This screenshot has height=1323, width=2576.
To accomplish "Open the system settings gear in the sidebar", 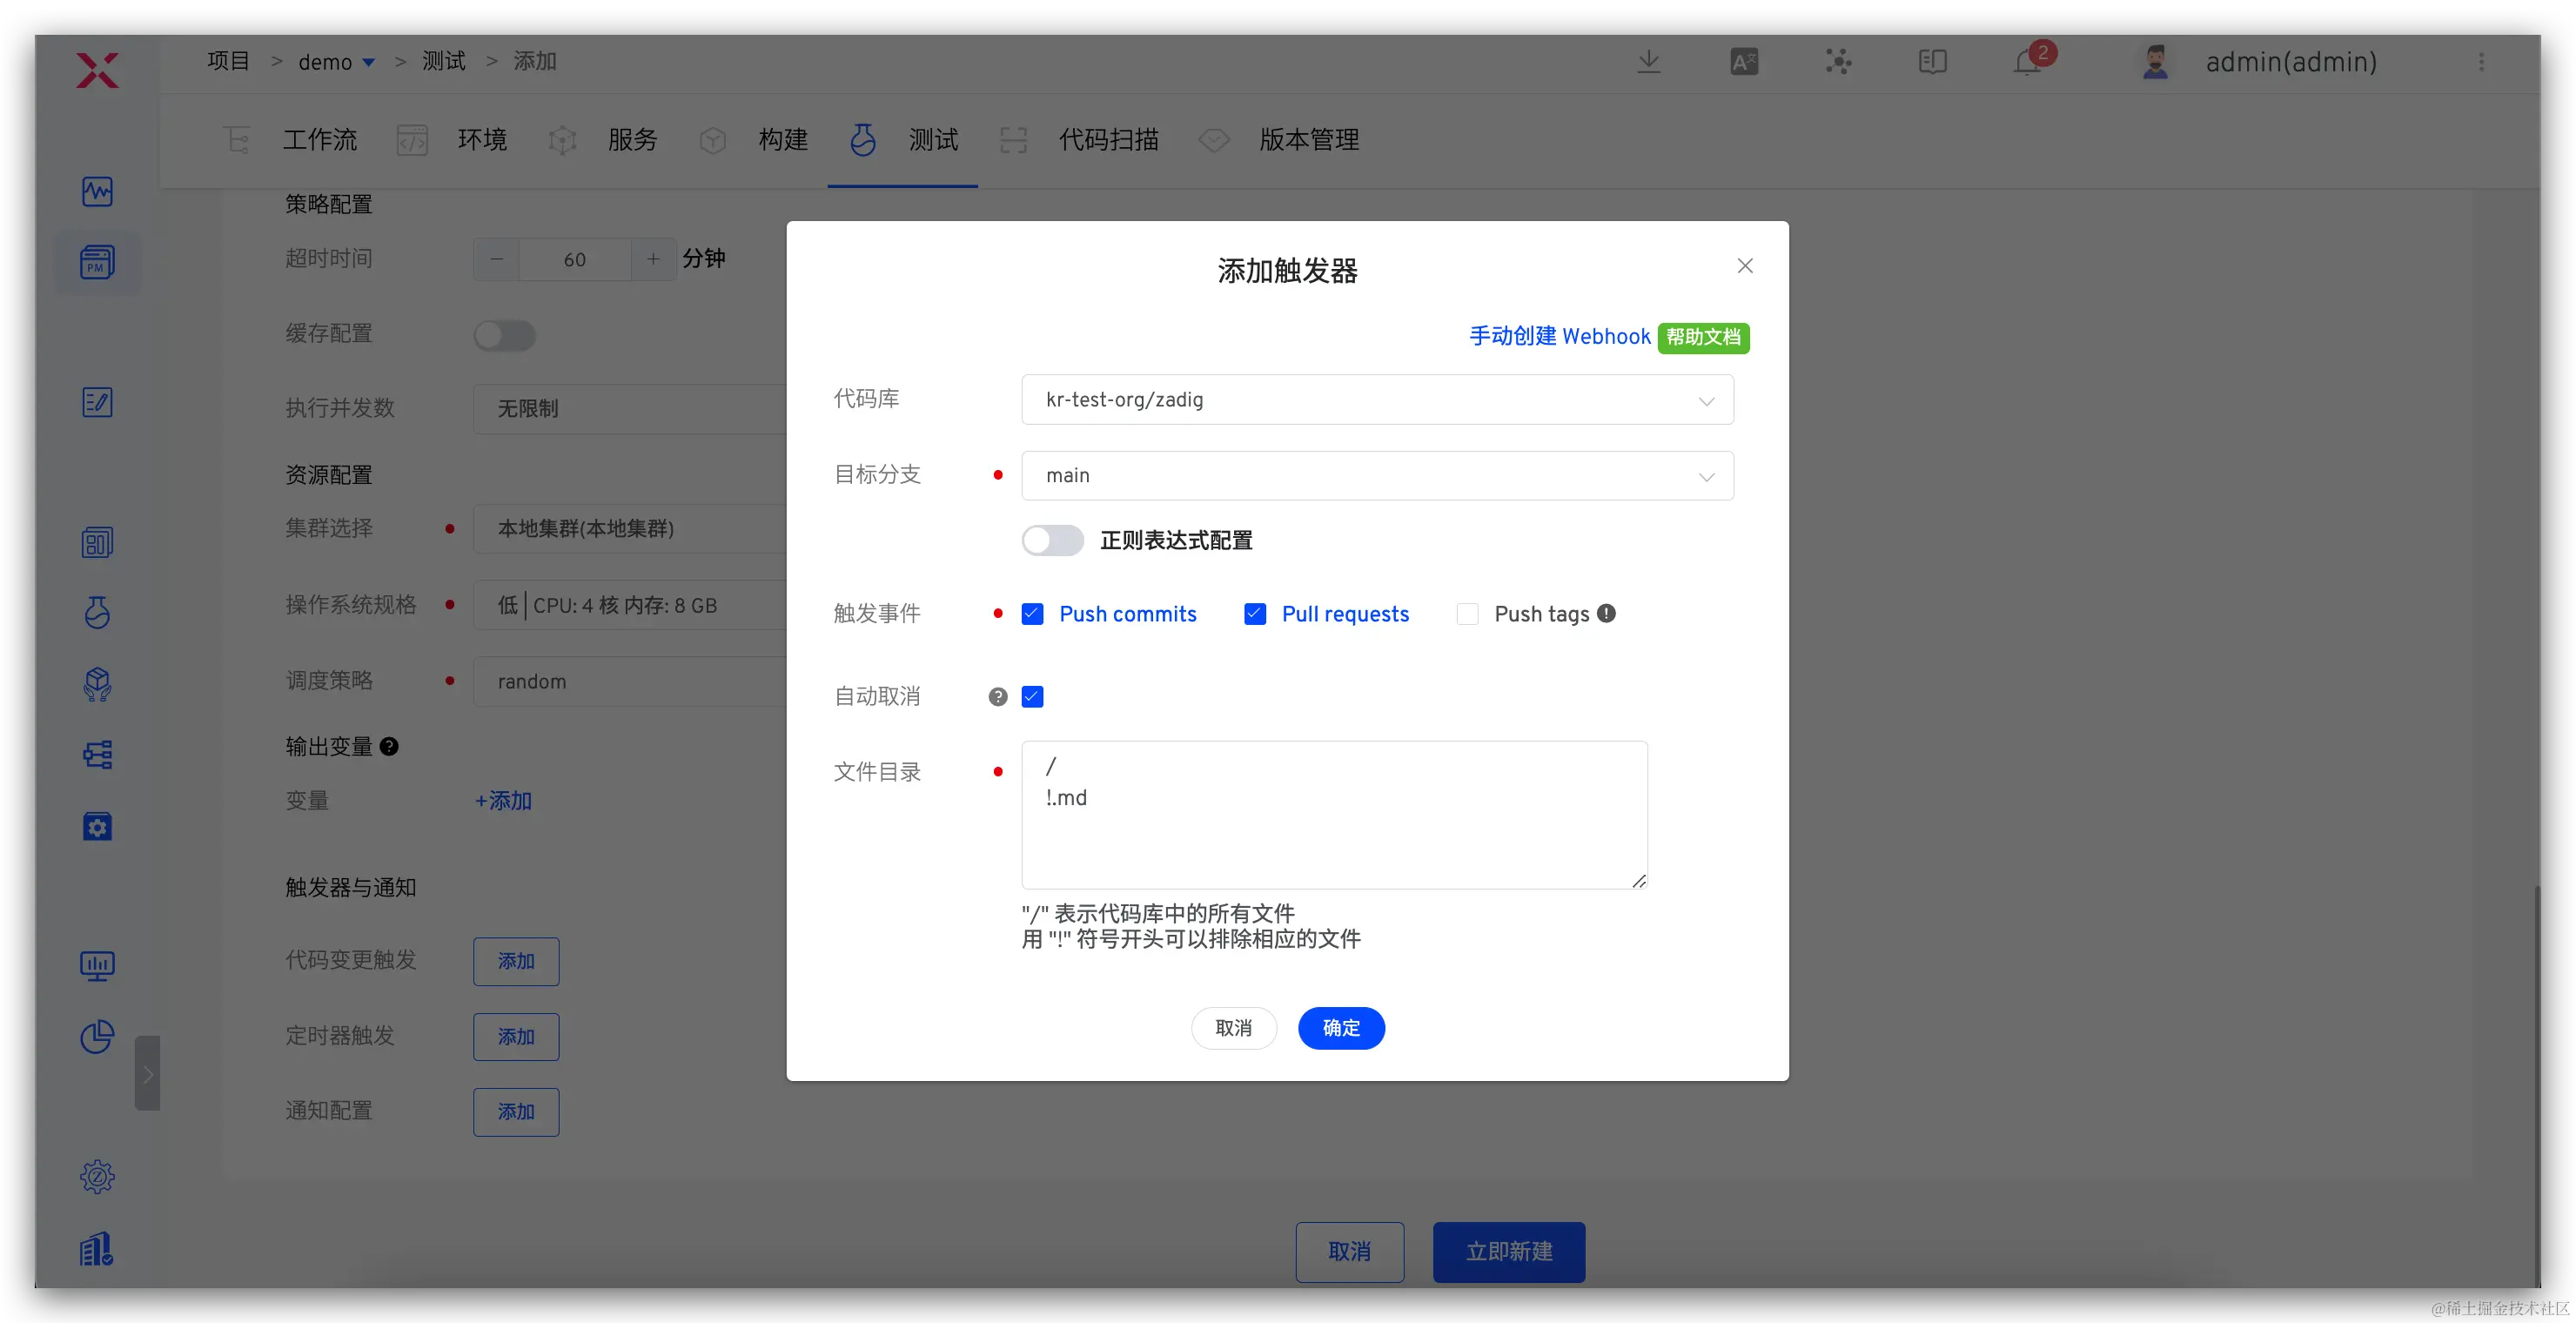I will point(97,1176).
